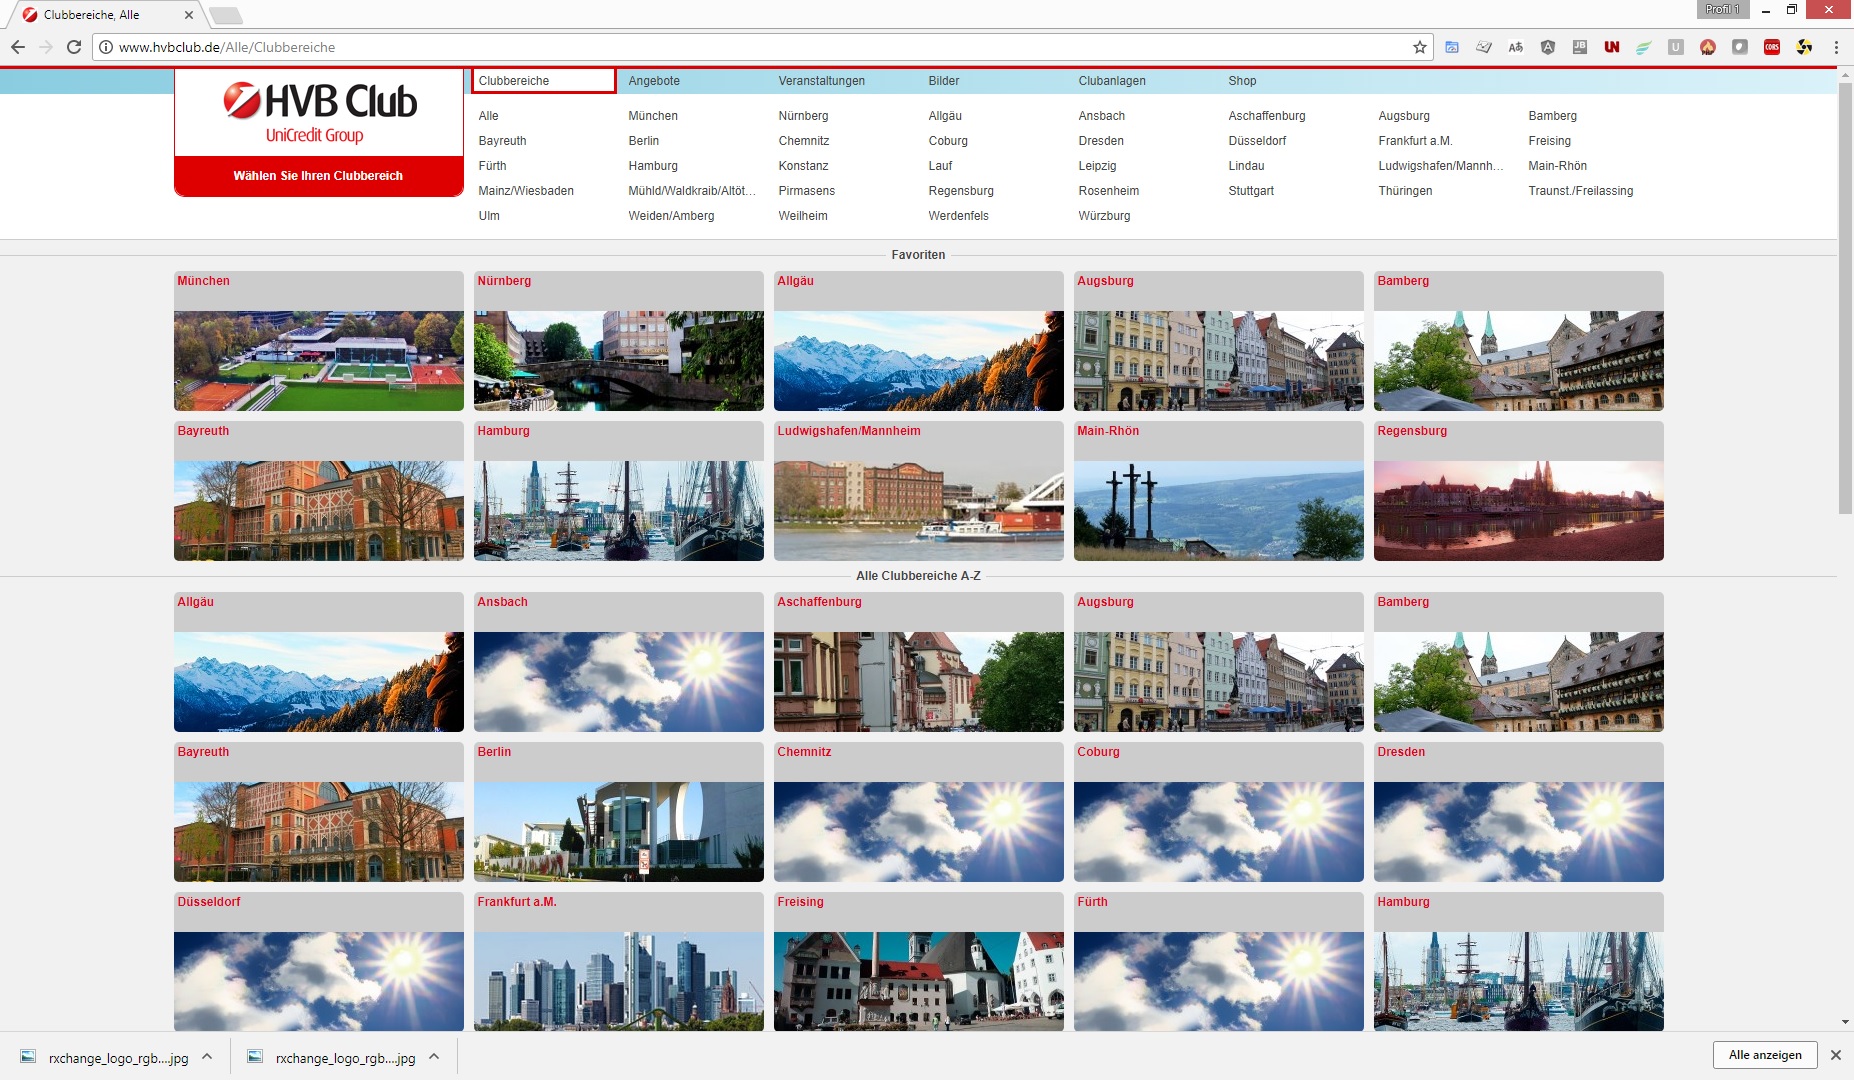Open the gray U extension icon
The width and height of the screenshot is (1854, 1080).
tap(1676, 47)
